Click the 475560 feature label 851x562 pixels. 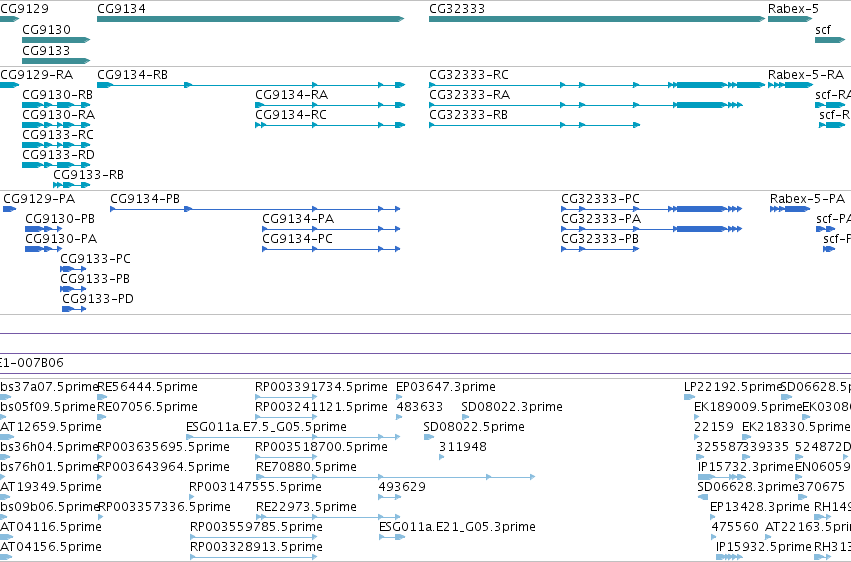[x=735, y=527]
